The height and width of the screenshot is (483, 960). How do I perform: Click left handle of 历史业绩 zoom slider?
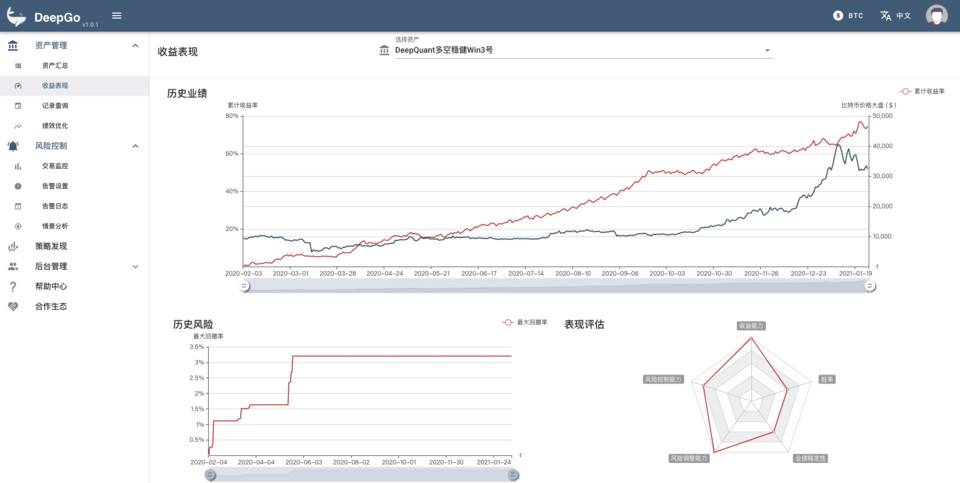coord(245,286)
